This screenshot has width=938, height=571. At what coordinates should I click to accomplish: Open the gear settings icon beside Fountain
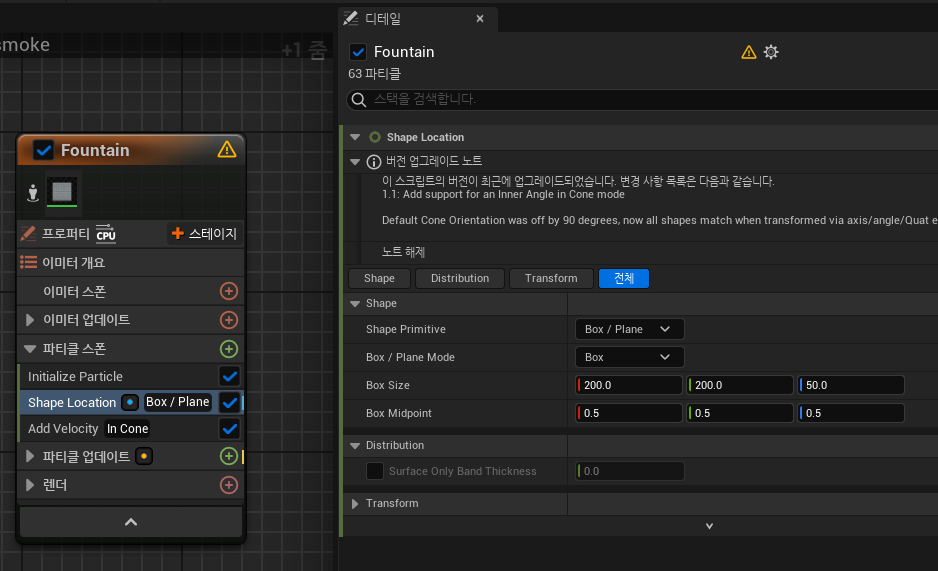pyautogui.click(x=771, y=52)
